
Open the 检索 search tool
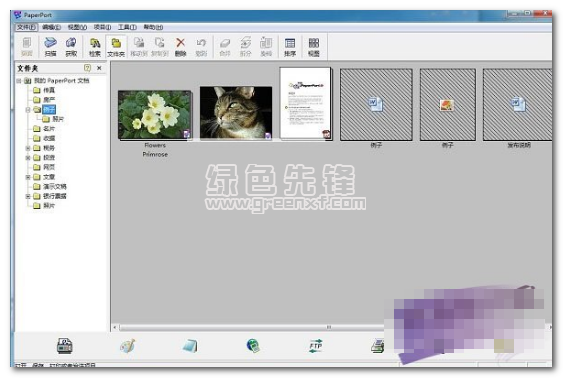tap(95, 47)
